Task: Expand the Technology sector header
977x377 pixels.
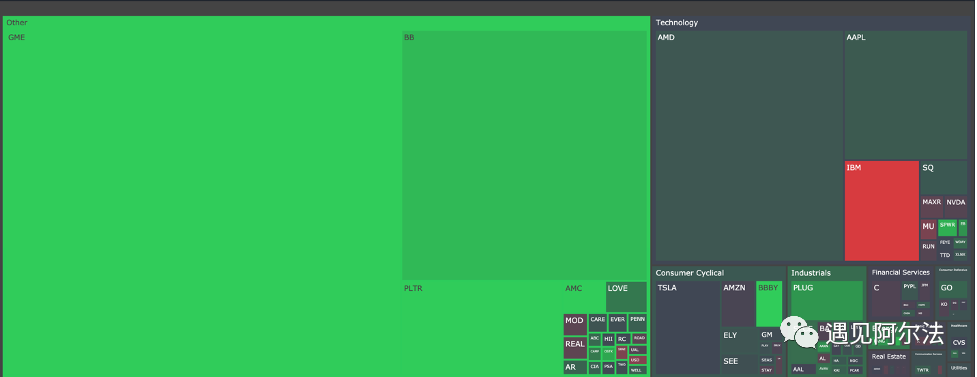Action: pos(677,22)
